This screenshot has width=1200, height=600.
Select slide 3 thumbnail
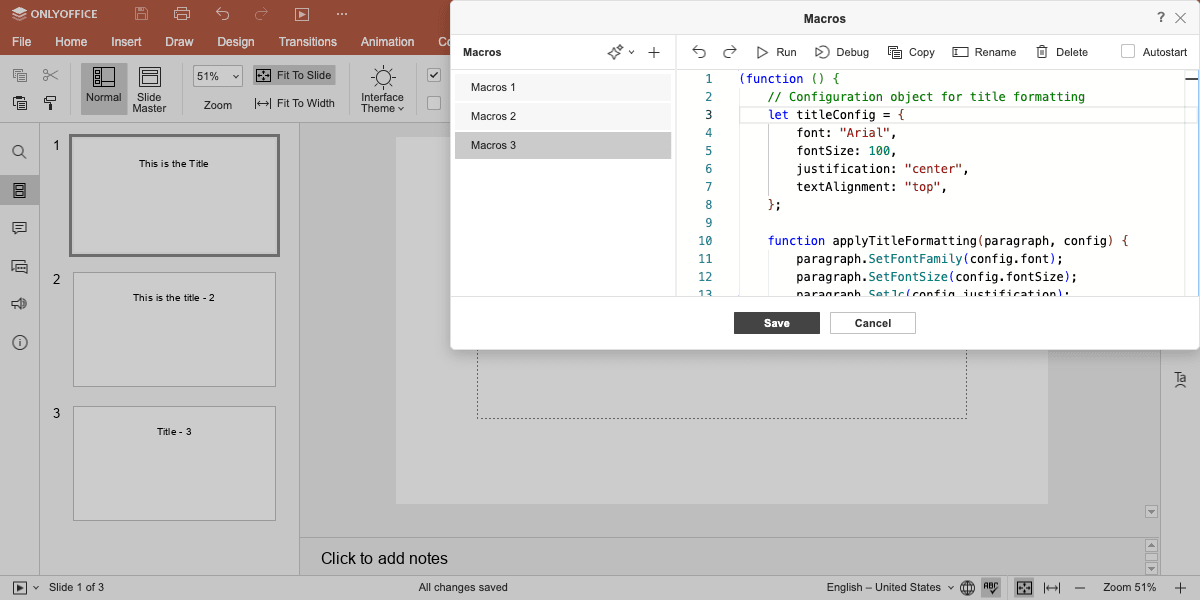click(x=174, y=463)
